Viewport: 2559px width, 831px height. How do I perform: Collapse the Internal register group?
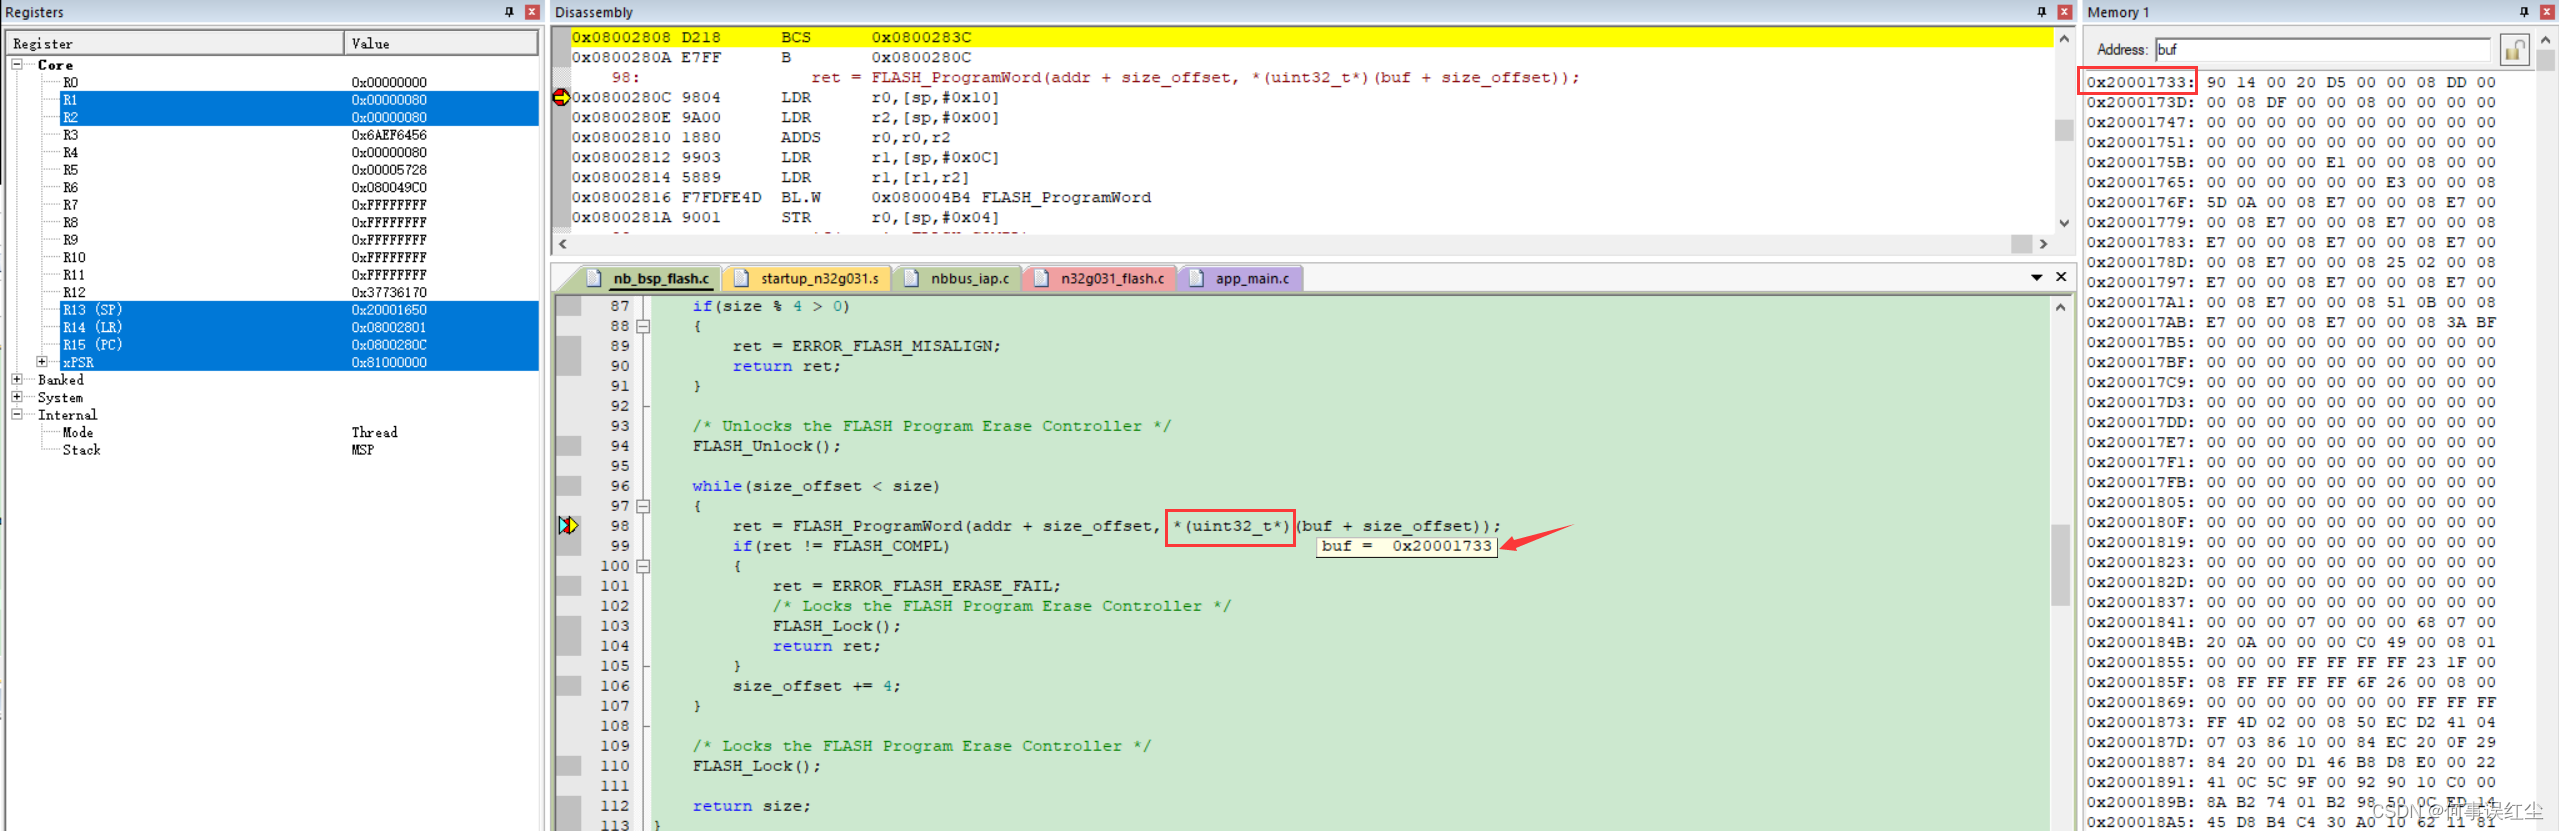tap(17, 414)
